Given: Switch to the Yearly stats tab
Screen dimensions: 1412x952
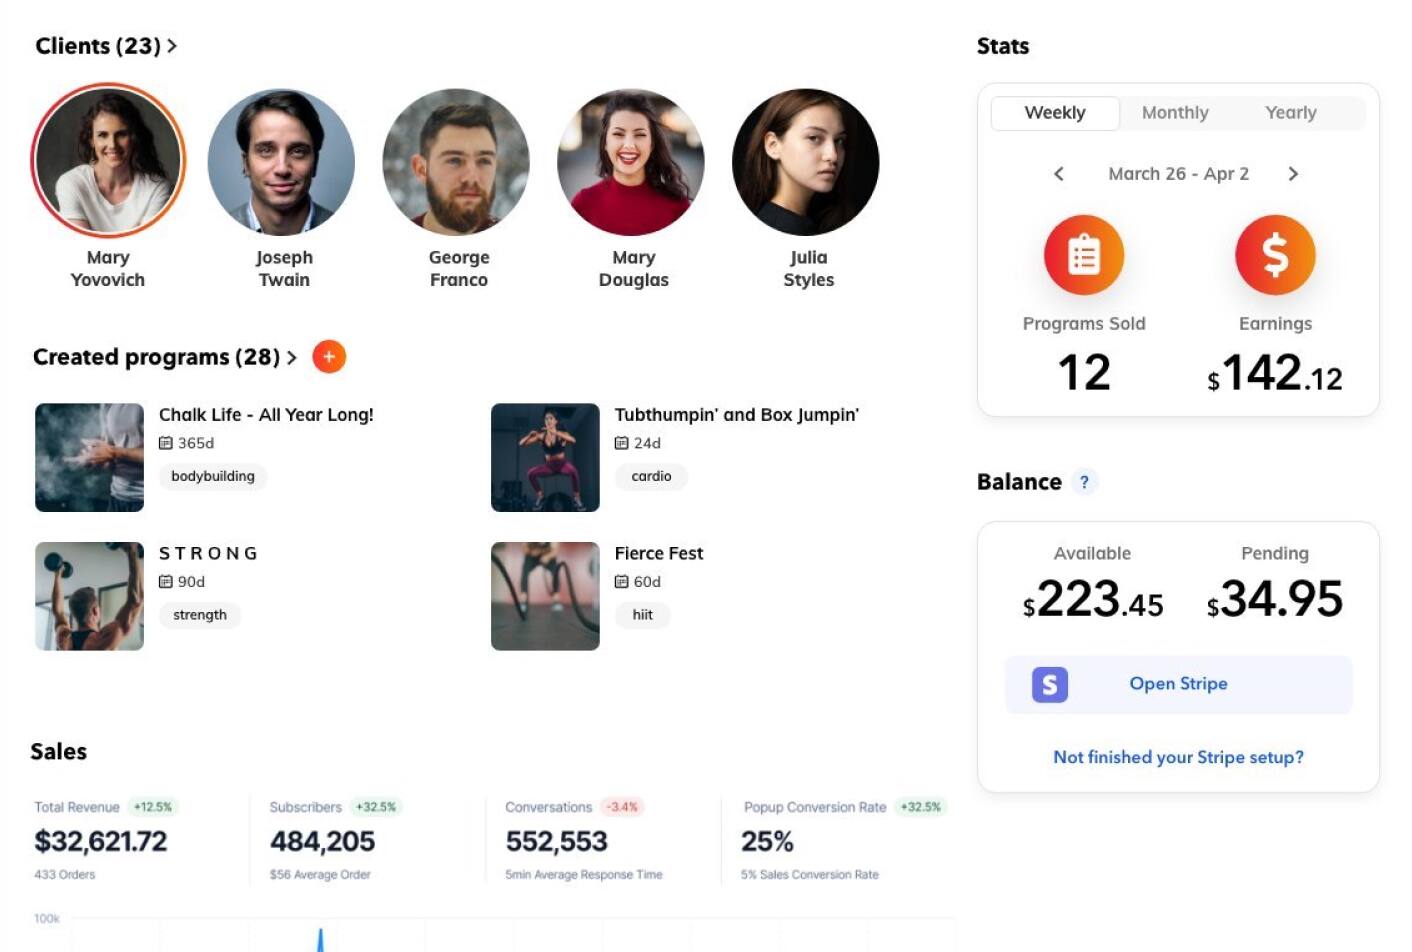Looking at the screenshot, I should coord(1291,113).
